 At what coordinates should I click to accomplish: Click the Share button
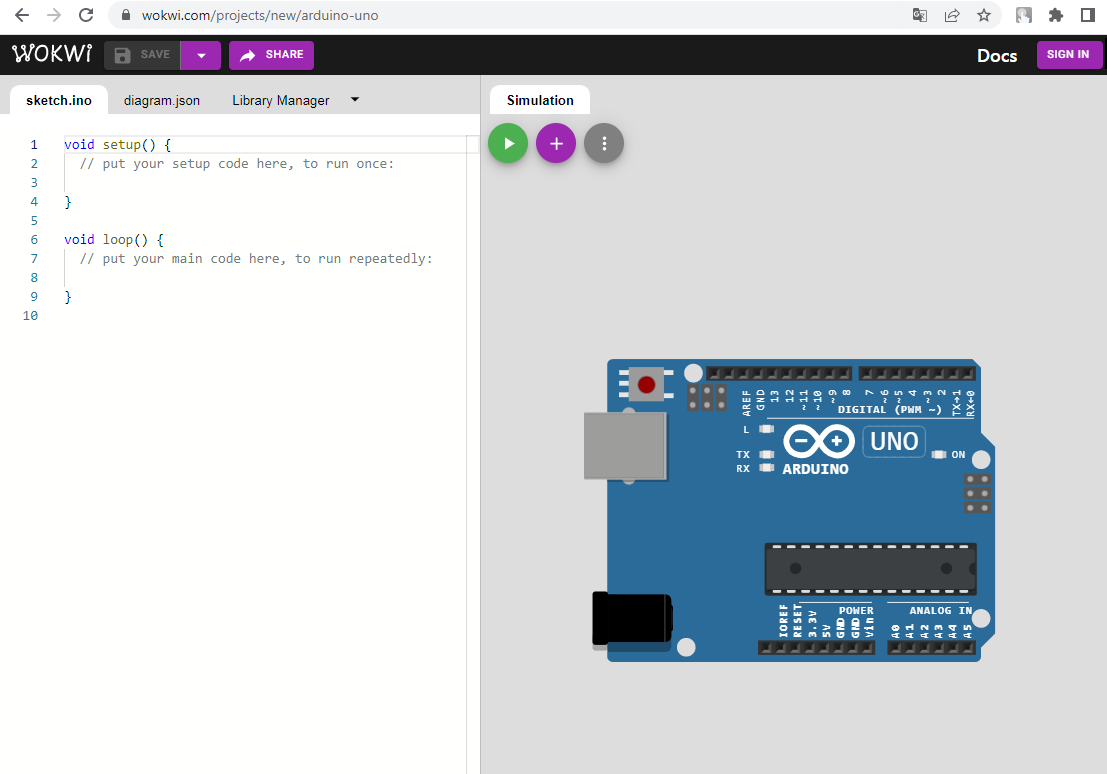[271, 55]
